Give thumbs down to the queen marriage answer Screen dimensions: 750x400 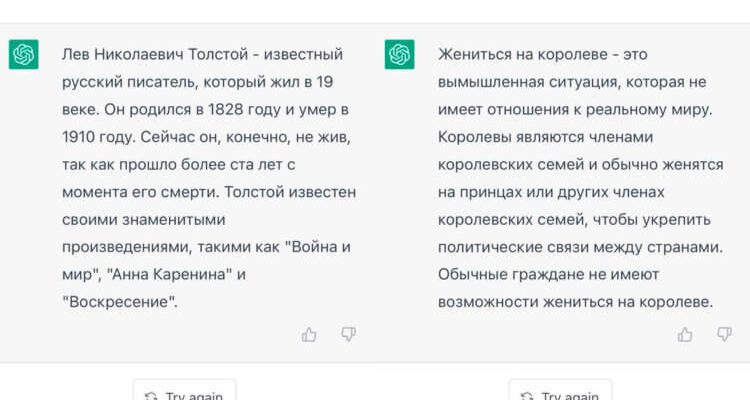click(x=723, y=335)
